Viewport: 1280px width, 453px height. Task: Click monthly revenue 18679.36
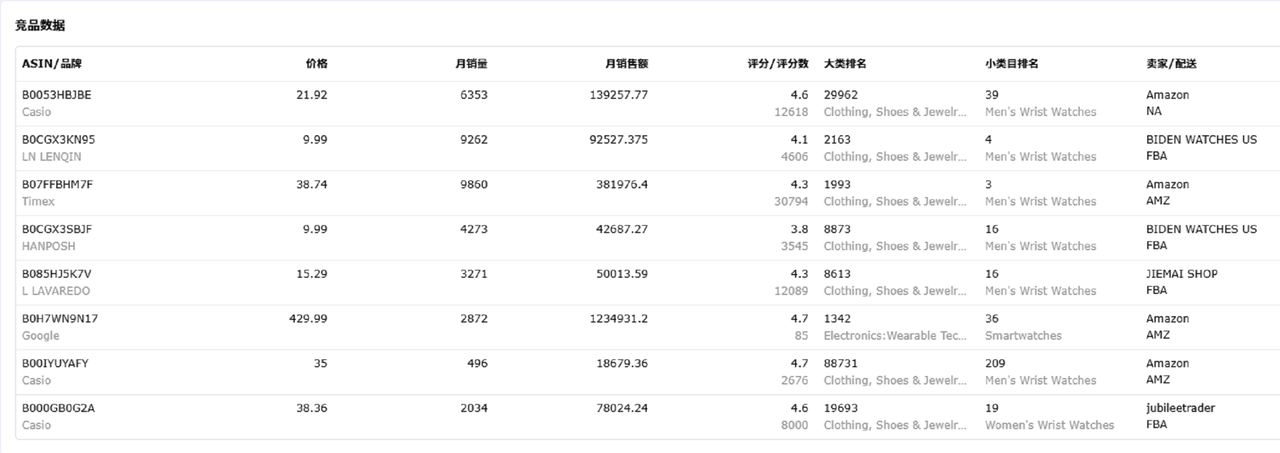click(622, 364)
